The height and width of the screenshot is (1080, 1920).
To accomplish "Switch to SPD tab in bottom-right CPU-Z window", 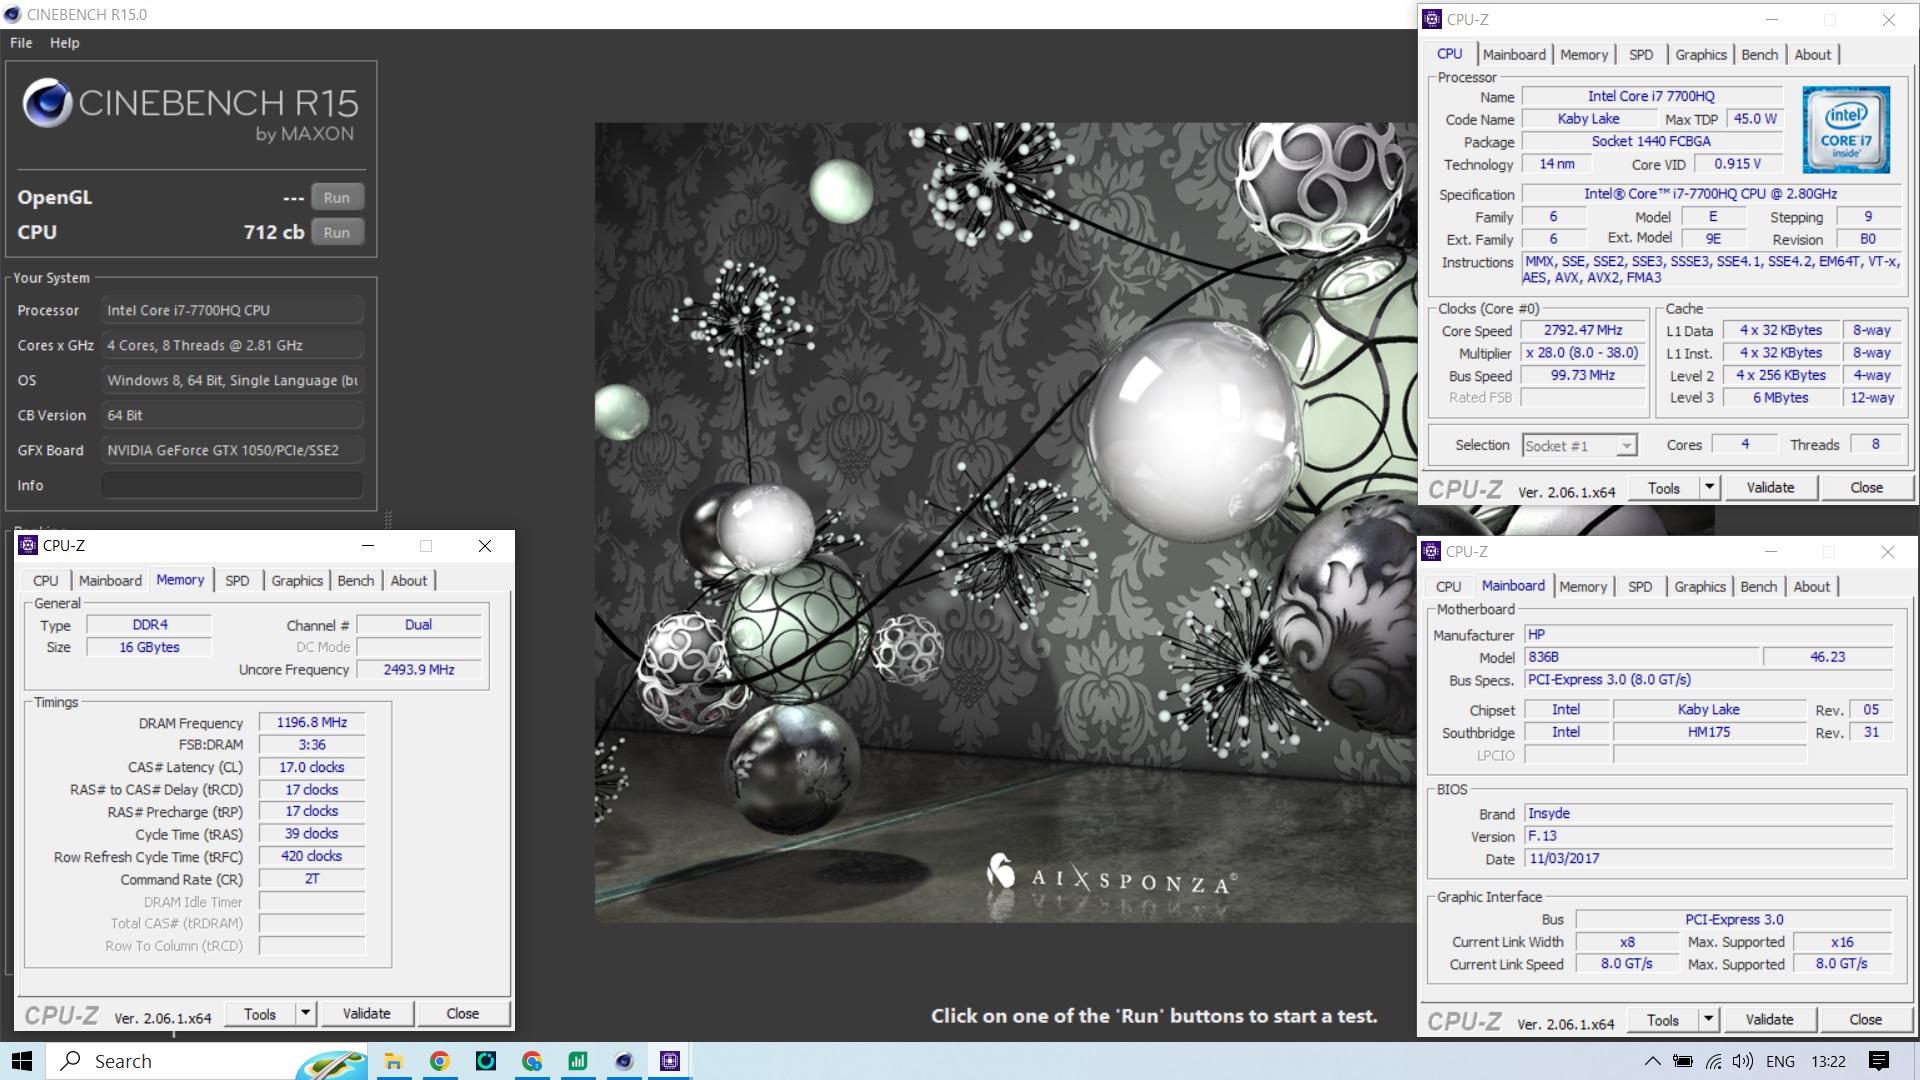I will pos(1640,587).
